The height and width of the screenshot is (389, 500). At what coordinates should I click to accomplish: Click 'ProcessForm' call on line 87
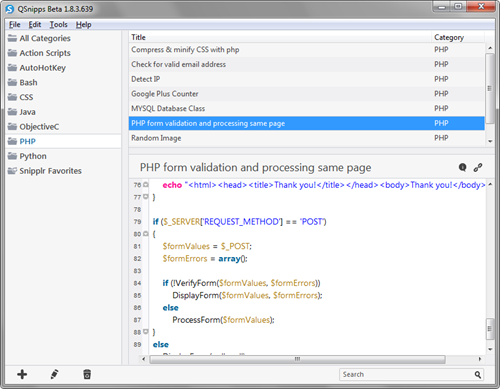[x=196, y=320]
